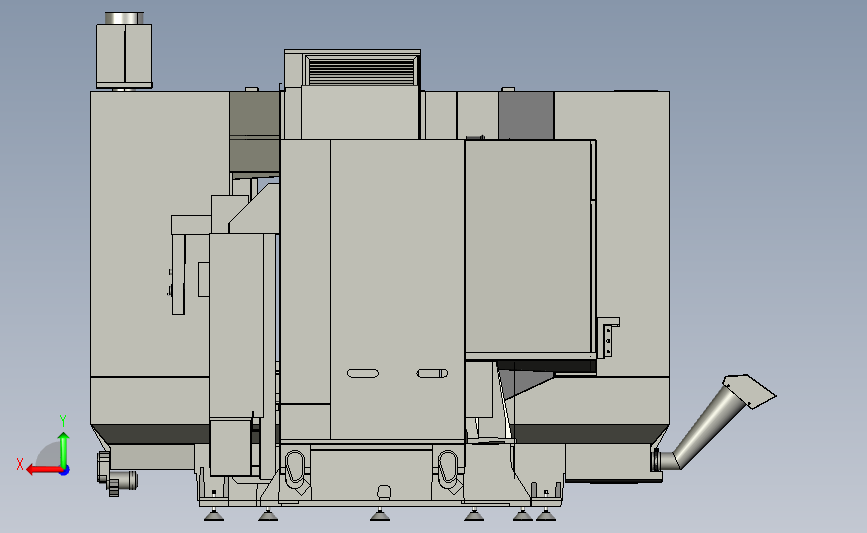Click the green Y axis arrow on triad
The width and height of the screenshot is (867, 533).
[x=64, y=450]
